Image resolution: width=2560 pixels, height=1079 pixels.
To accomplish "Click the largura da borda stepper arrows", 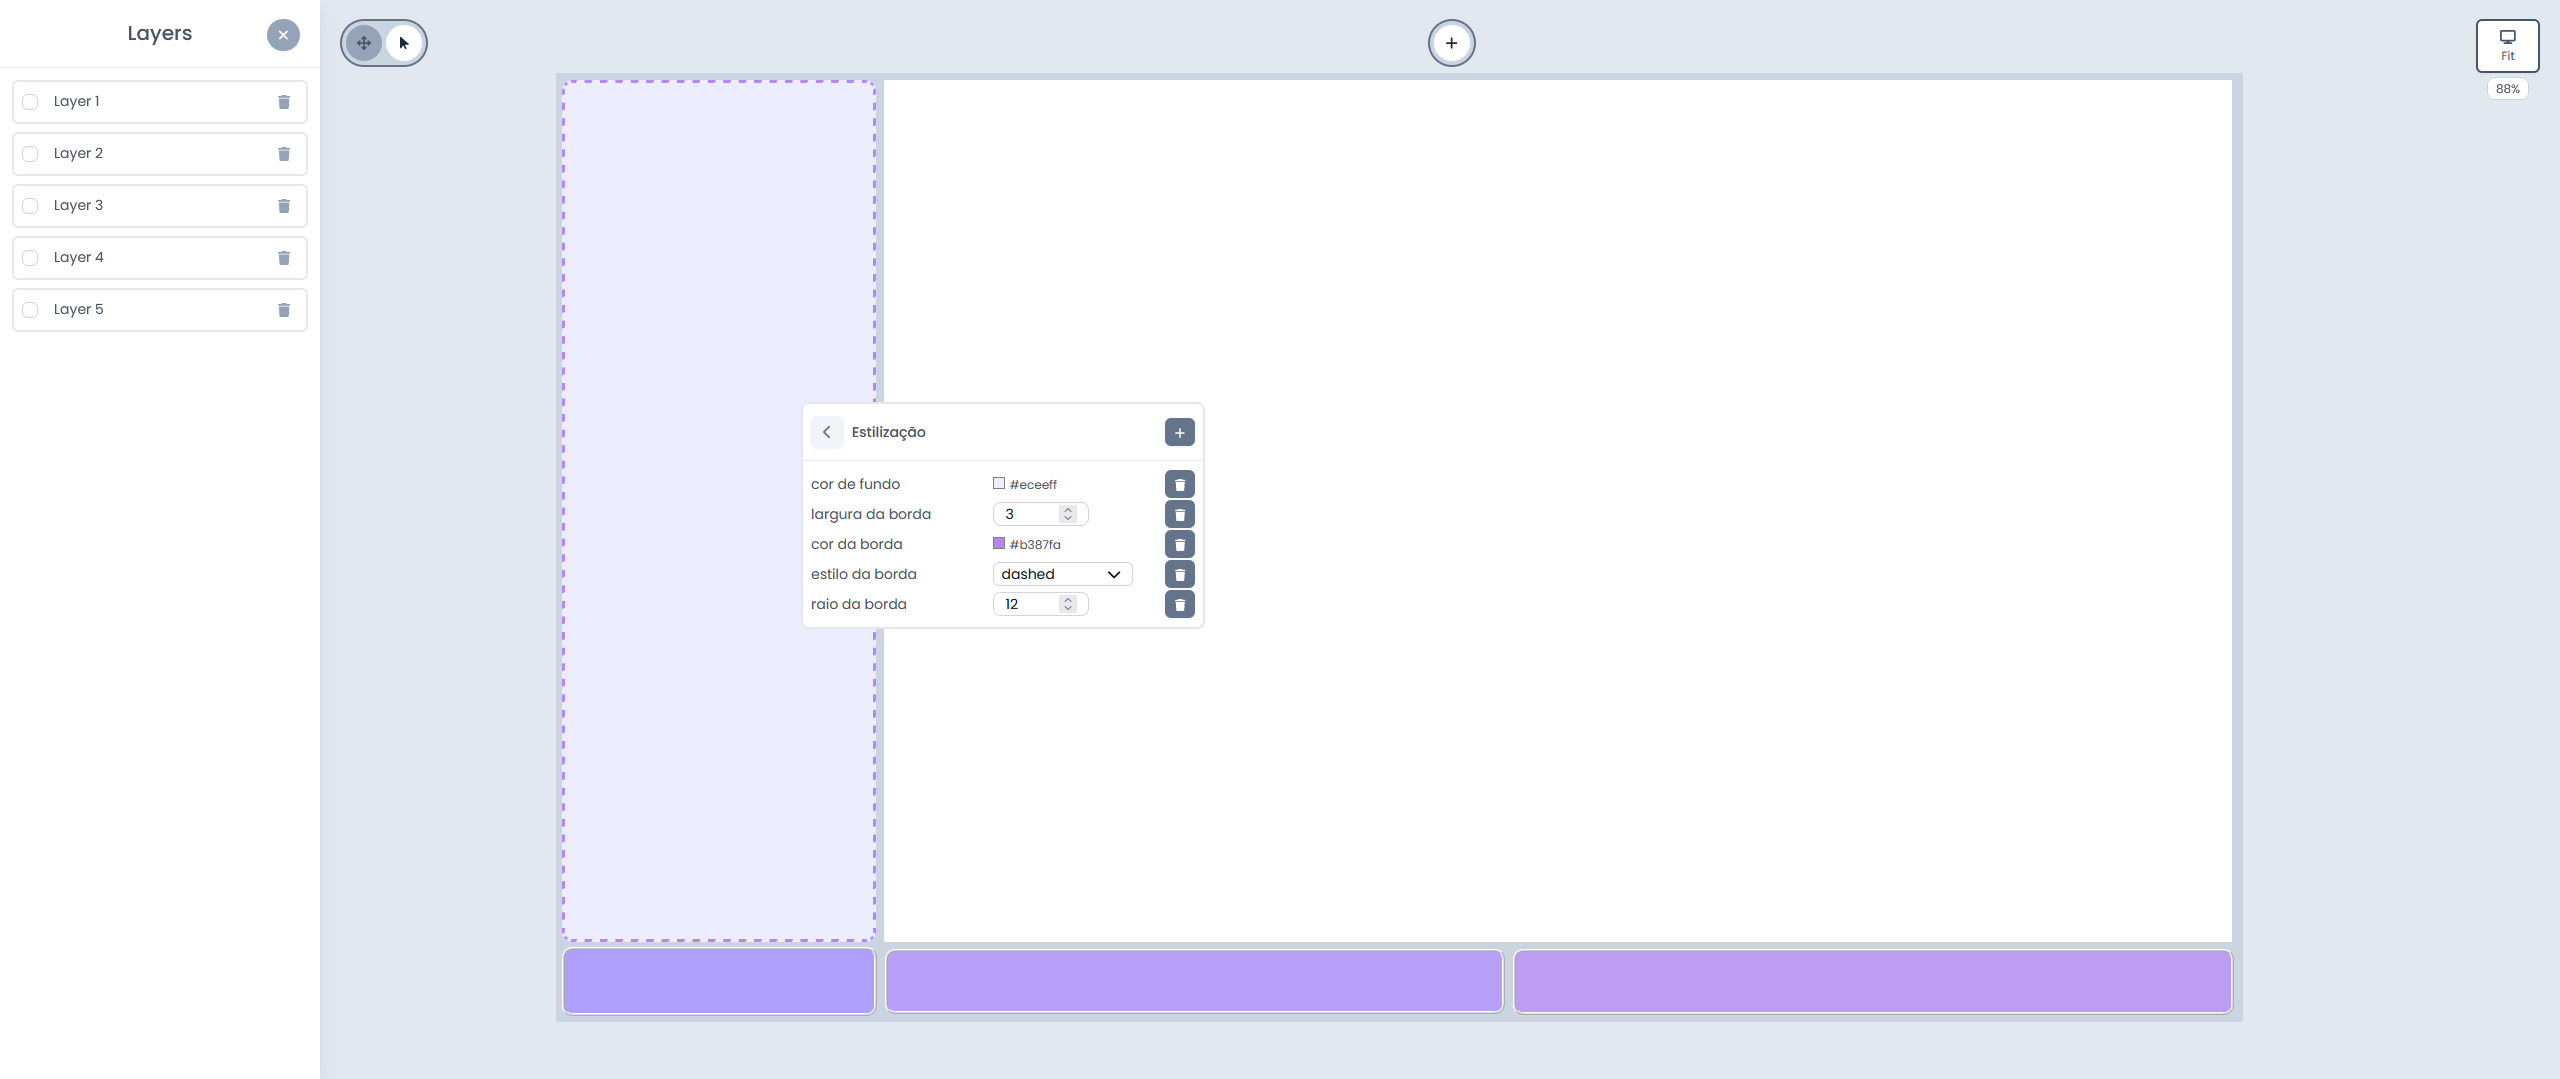I will pos(1068,514).
